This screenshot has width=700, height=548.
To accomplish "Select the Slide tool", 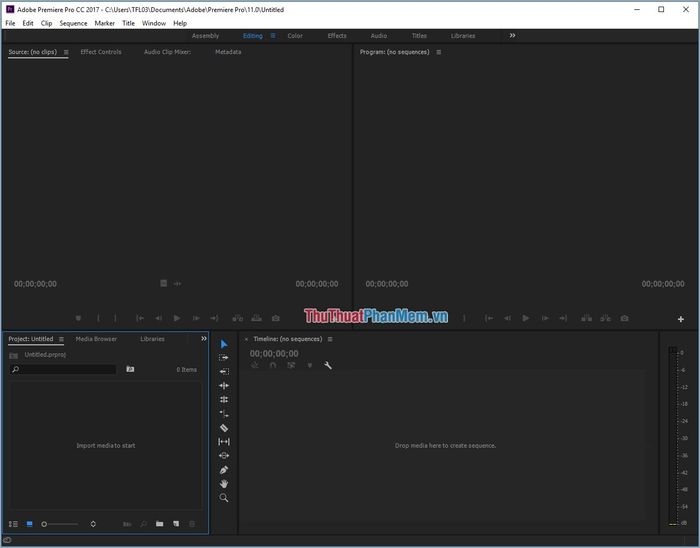I will point(224,455).
